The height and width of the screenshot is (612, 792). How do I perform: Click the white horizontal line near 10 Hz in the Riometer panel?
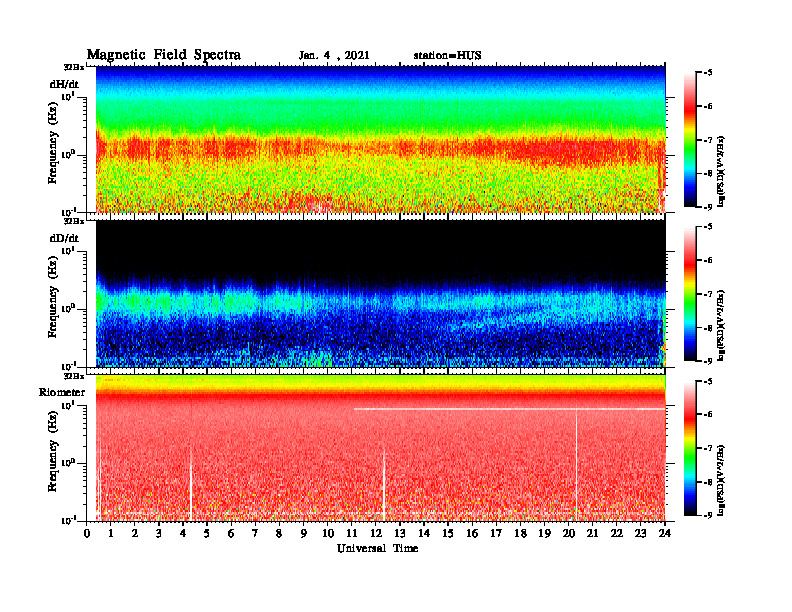[x=509, y=409]
